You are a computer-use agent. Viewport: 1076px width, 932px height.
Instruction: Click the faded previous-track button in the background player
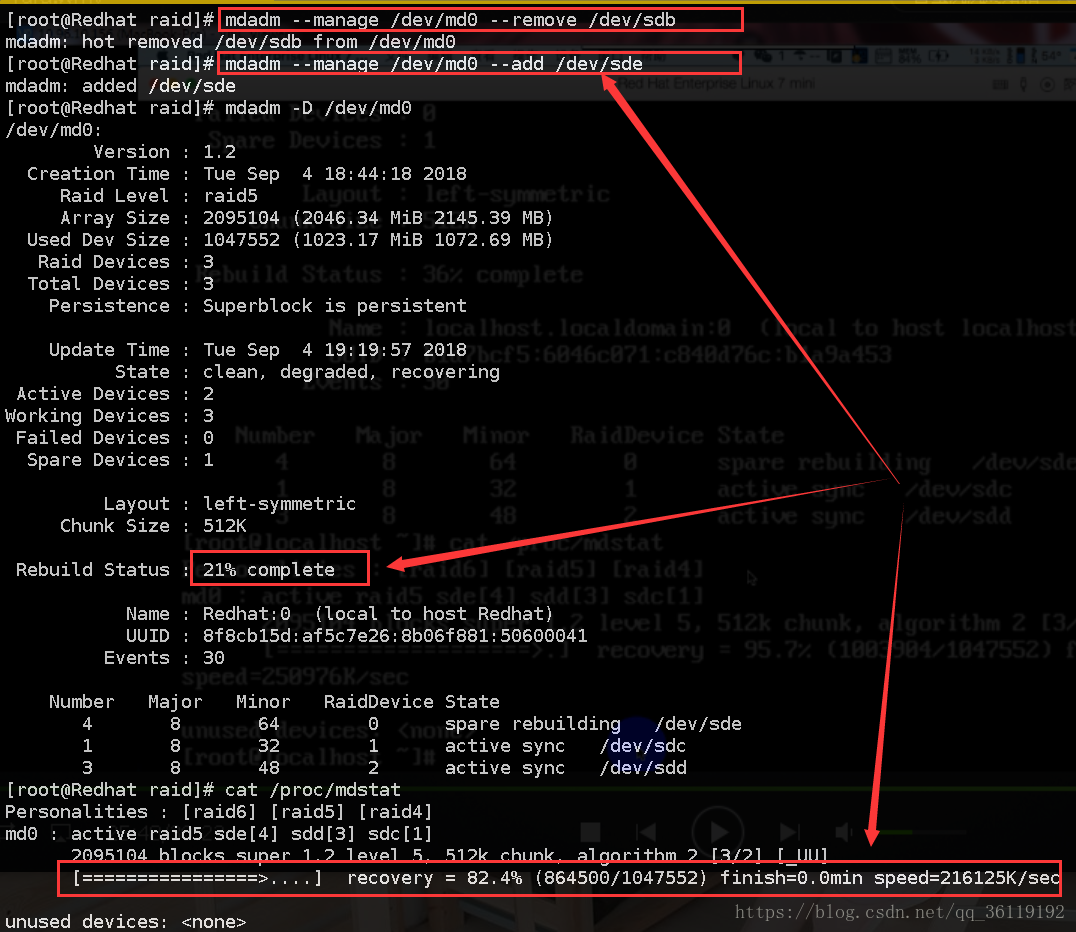645,832
